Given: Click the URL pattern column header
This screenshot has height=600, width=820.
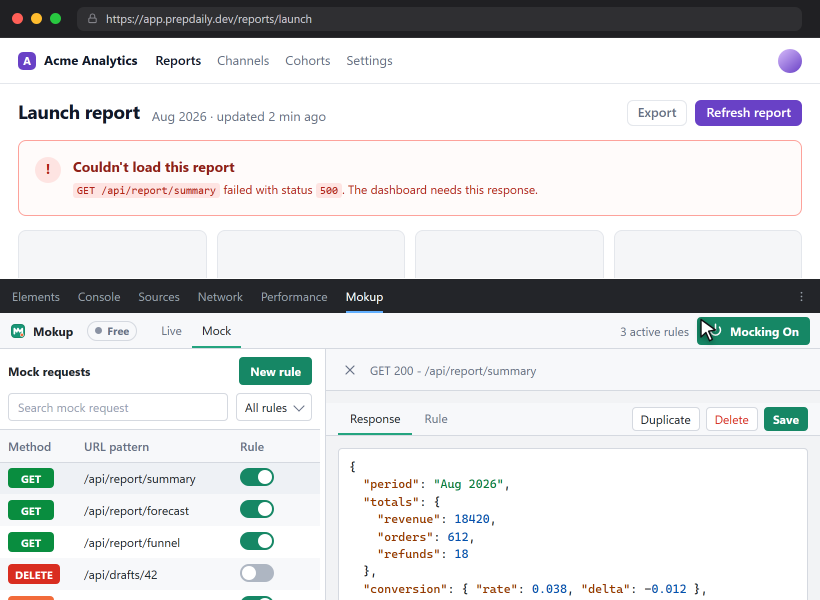Looking at the screenshot, I should (x=116, y=447).
